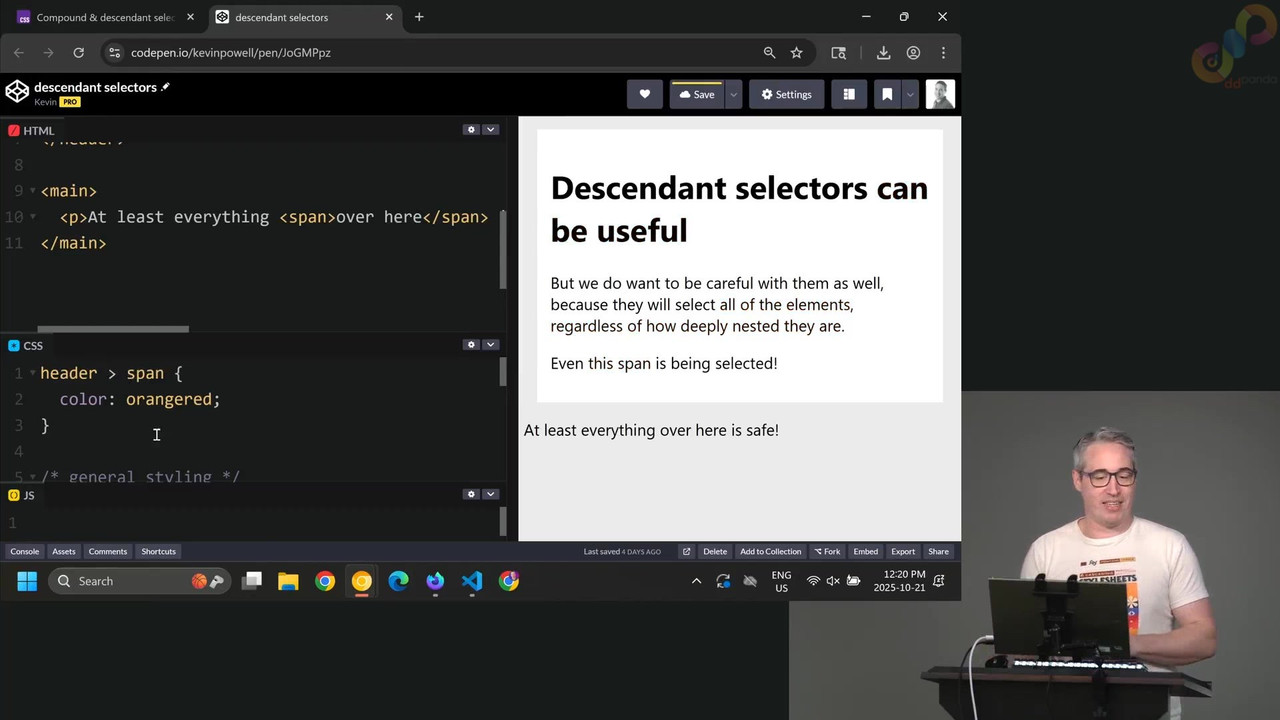
Task: Open a new browser tab
Action: (x=419, y=17)
